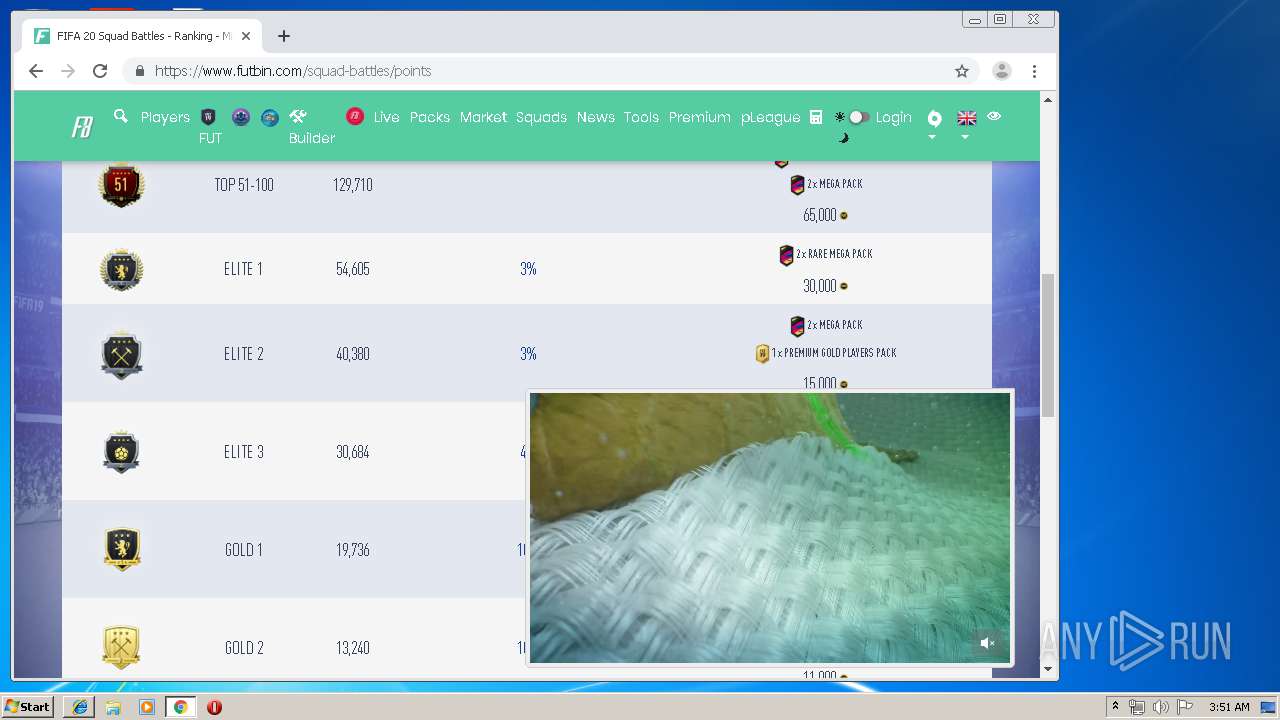Select the ELITE 1 rank label
Image resolution: width=1280 pixels, height=720 pixels.
point(243,269)
